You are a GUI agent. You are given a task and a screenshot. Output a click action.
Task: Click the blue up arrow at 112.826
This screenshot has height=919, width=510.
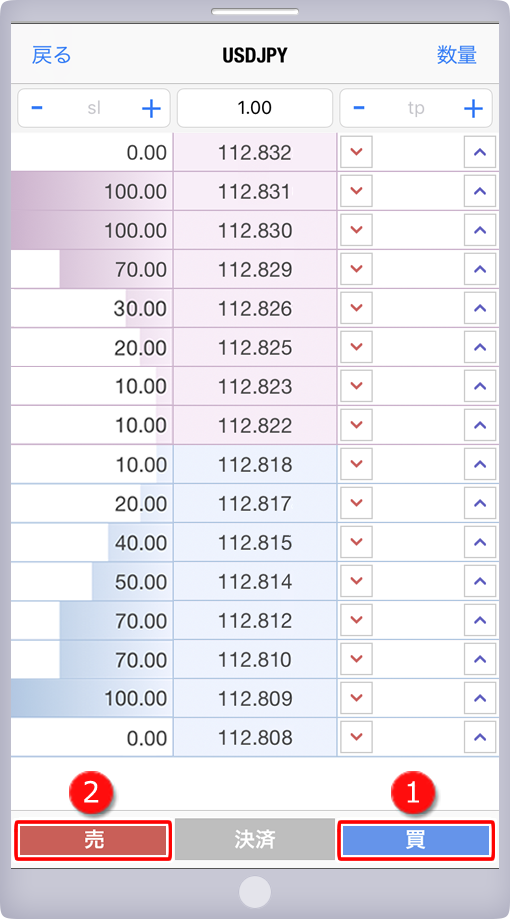(x=480, y=308)
